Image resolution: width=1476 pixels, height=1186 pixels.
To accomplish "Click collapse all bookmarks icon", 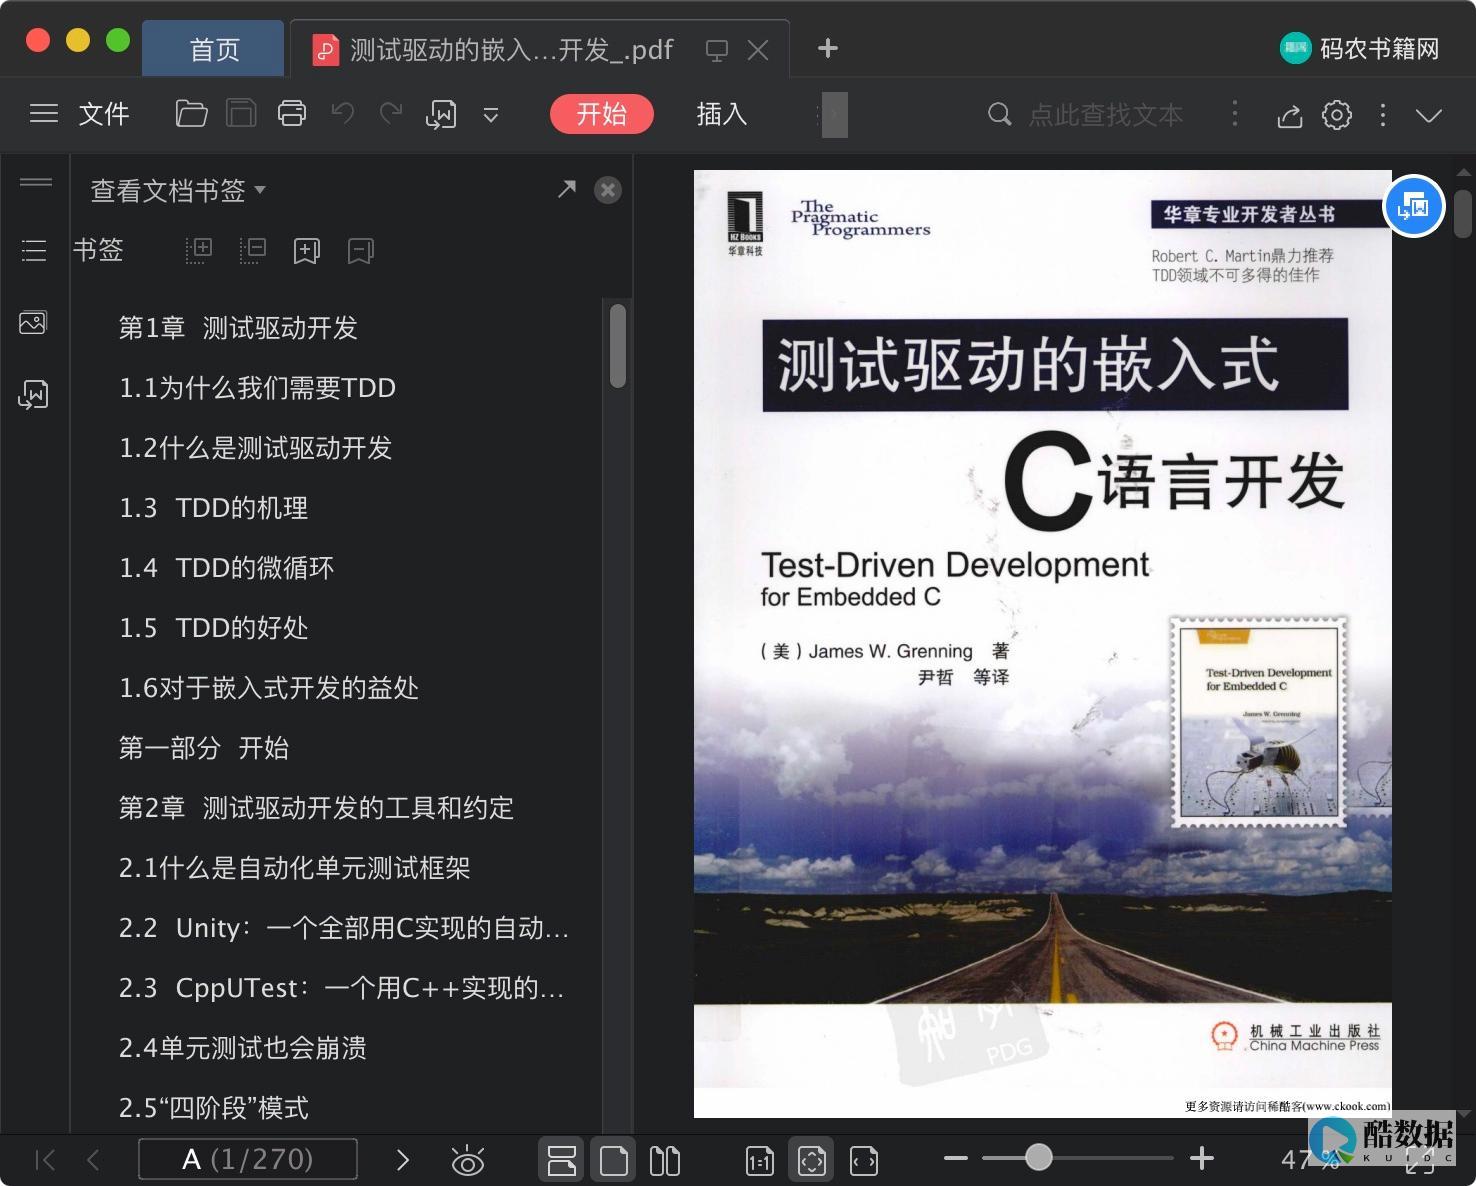I will pos(253,250).
